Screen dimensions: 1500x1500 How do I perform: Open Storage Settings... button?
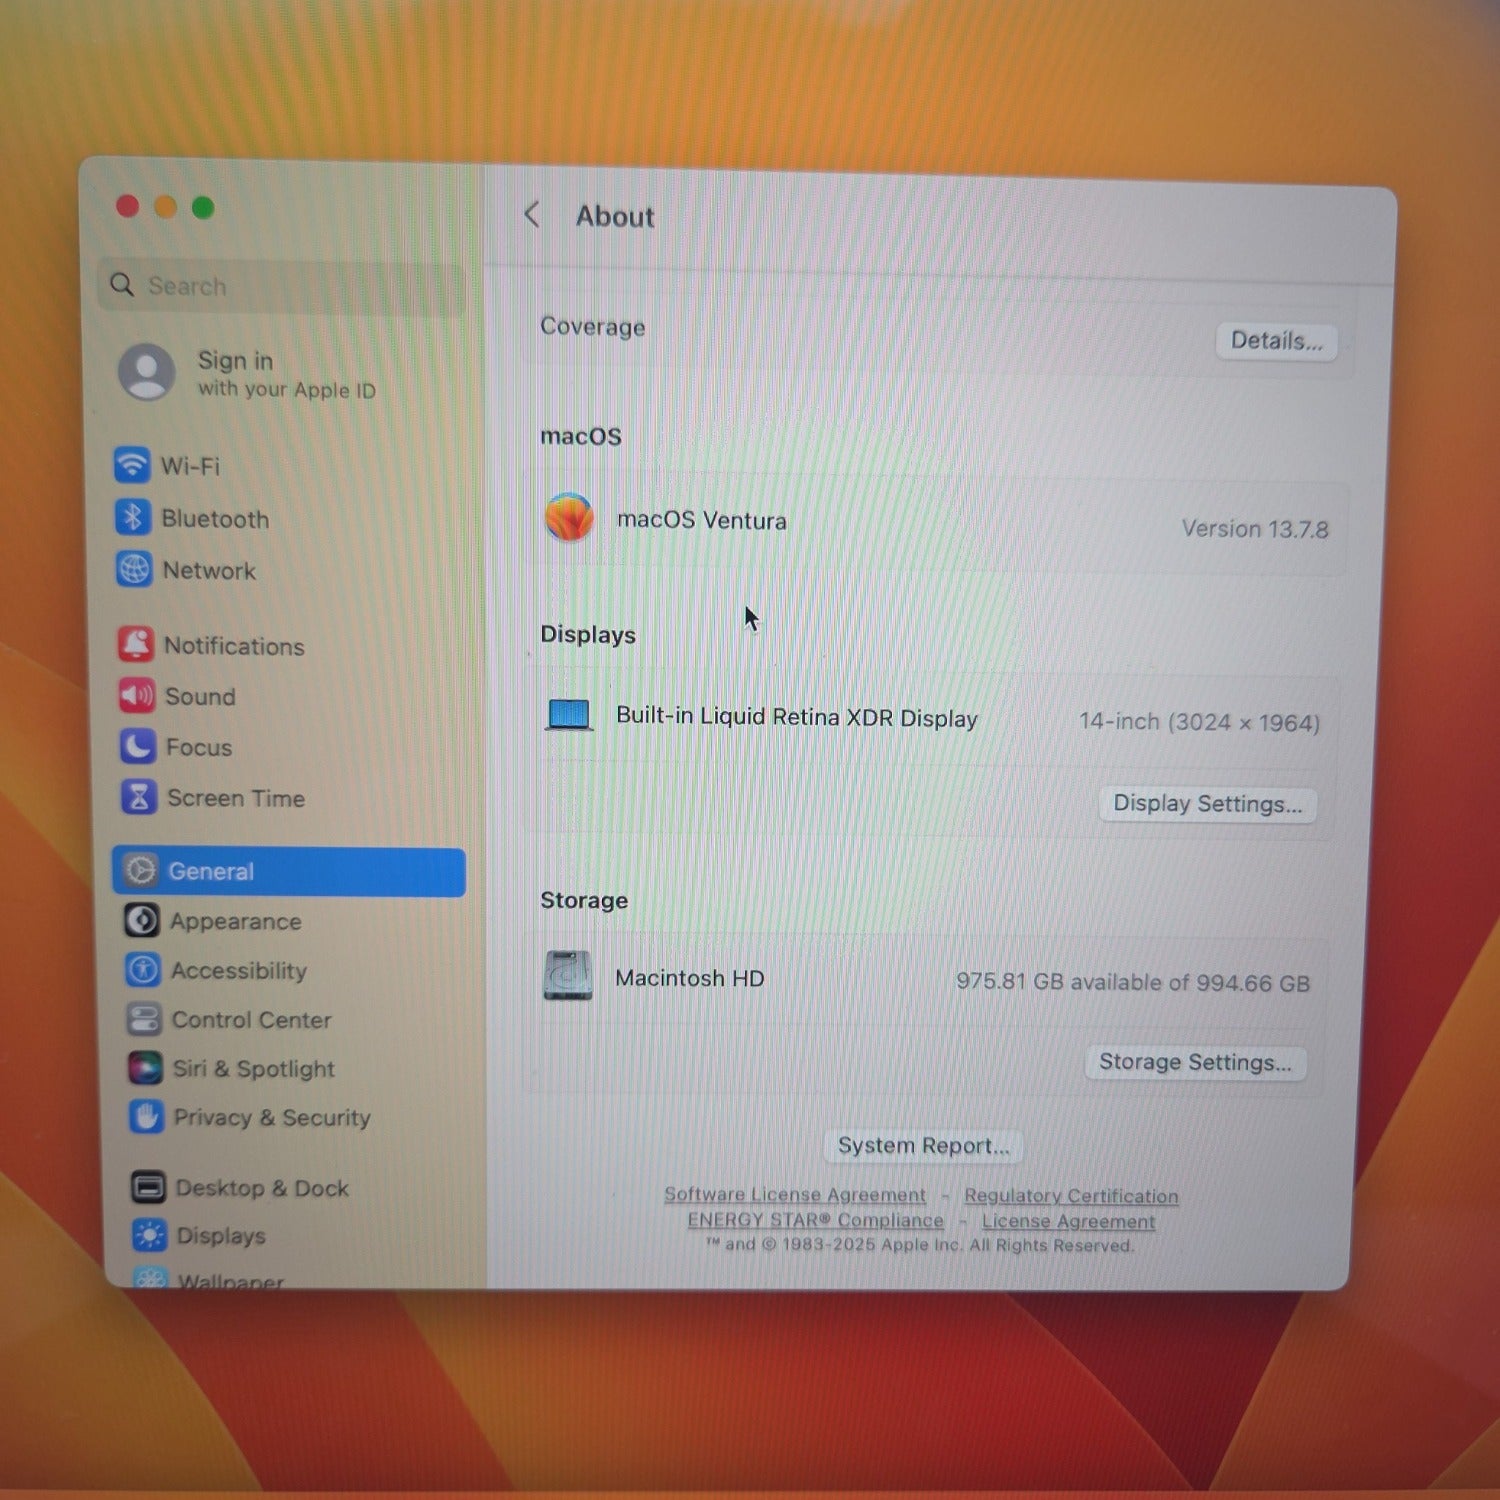click(x=1195, y=1062)
